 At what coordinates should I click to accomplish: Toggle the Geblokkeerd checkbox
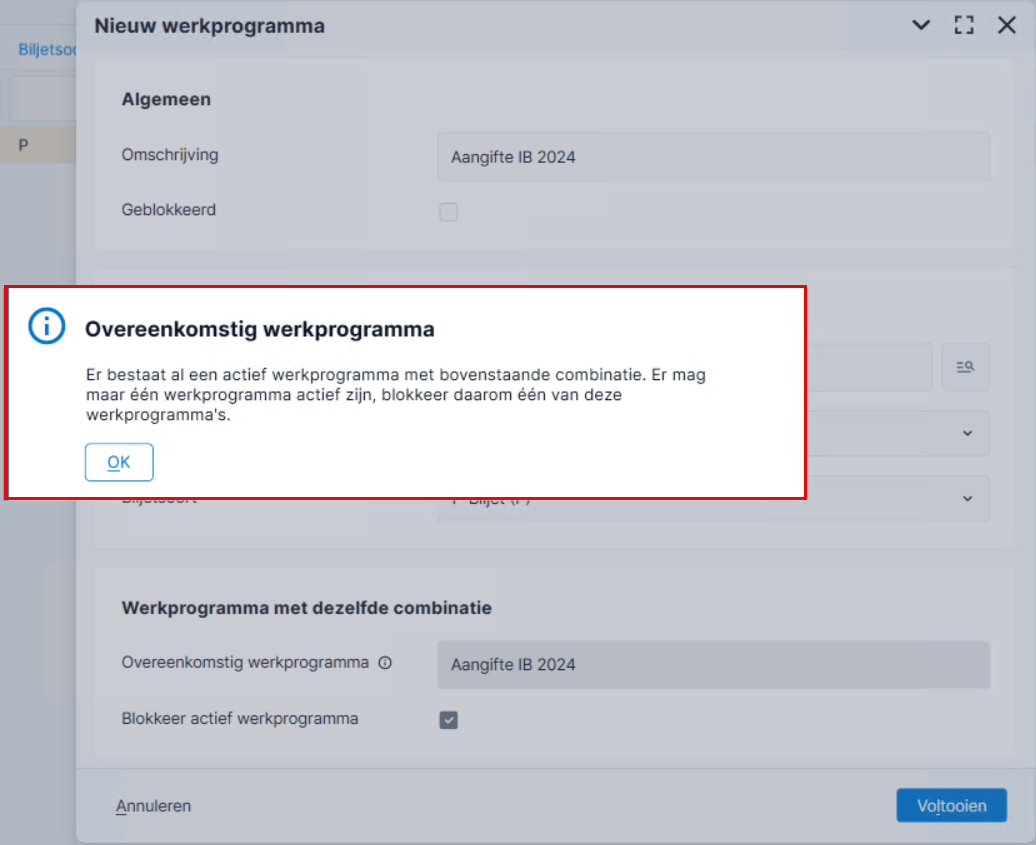tap(449, 211)
